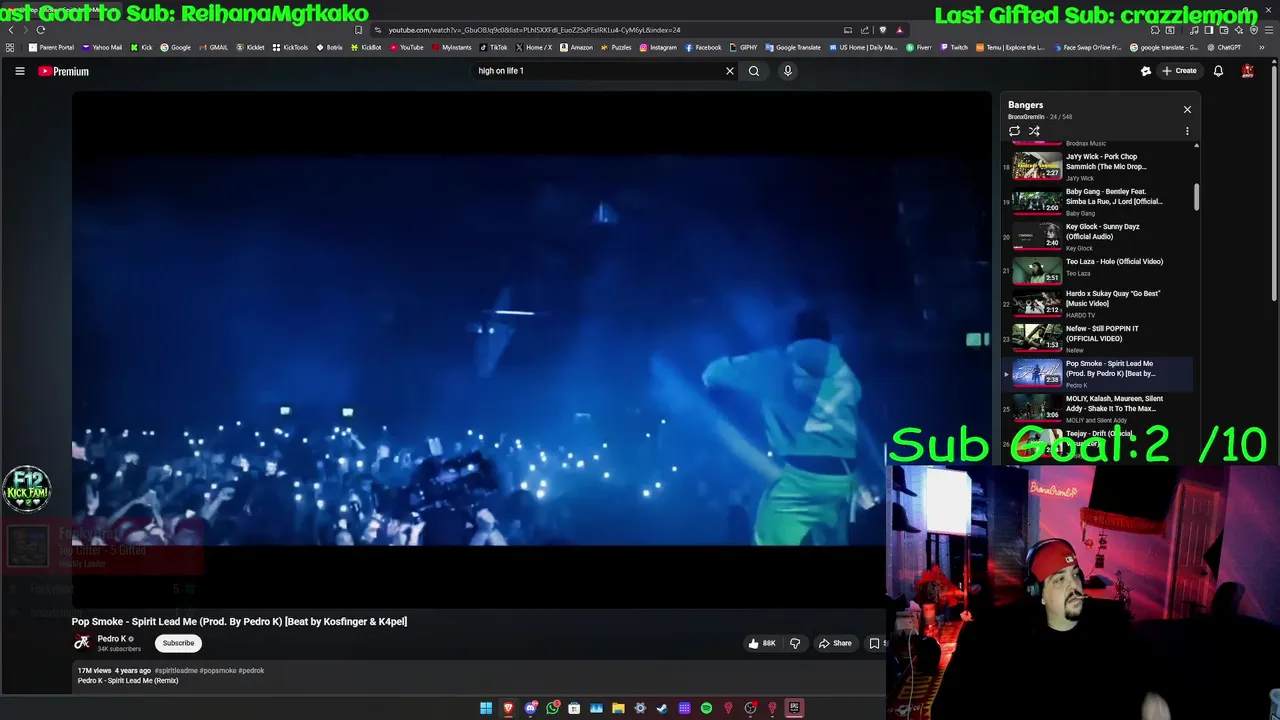Open Yahoo Mail bookmark
Image resolution: width=1280 pixels, height=720 pixels.
point(102,47)
